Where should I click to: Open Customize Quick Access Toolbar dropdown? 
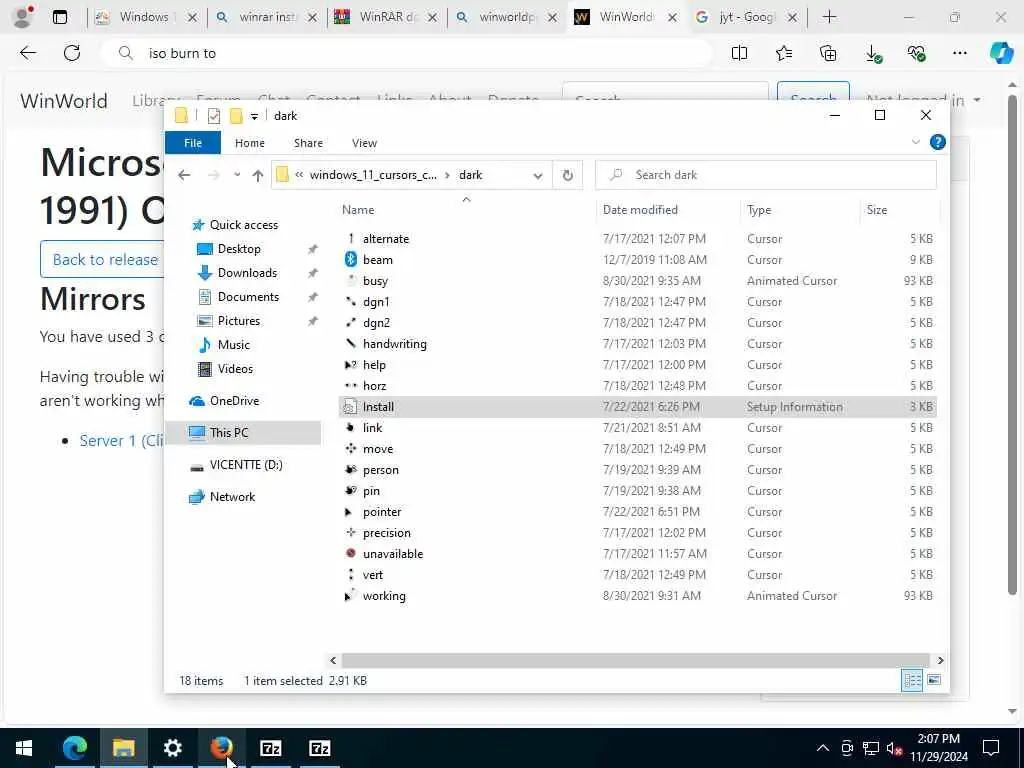254,117
